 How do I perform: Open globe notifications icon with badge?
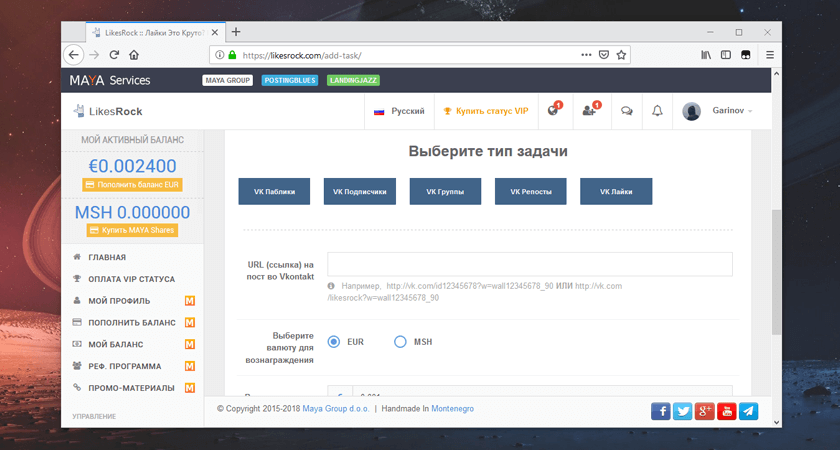coord(554,110)
